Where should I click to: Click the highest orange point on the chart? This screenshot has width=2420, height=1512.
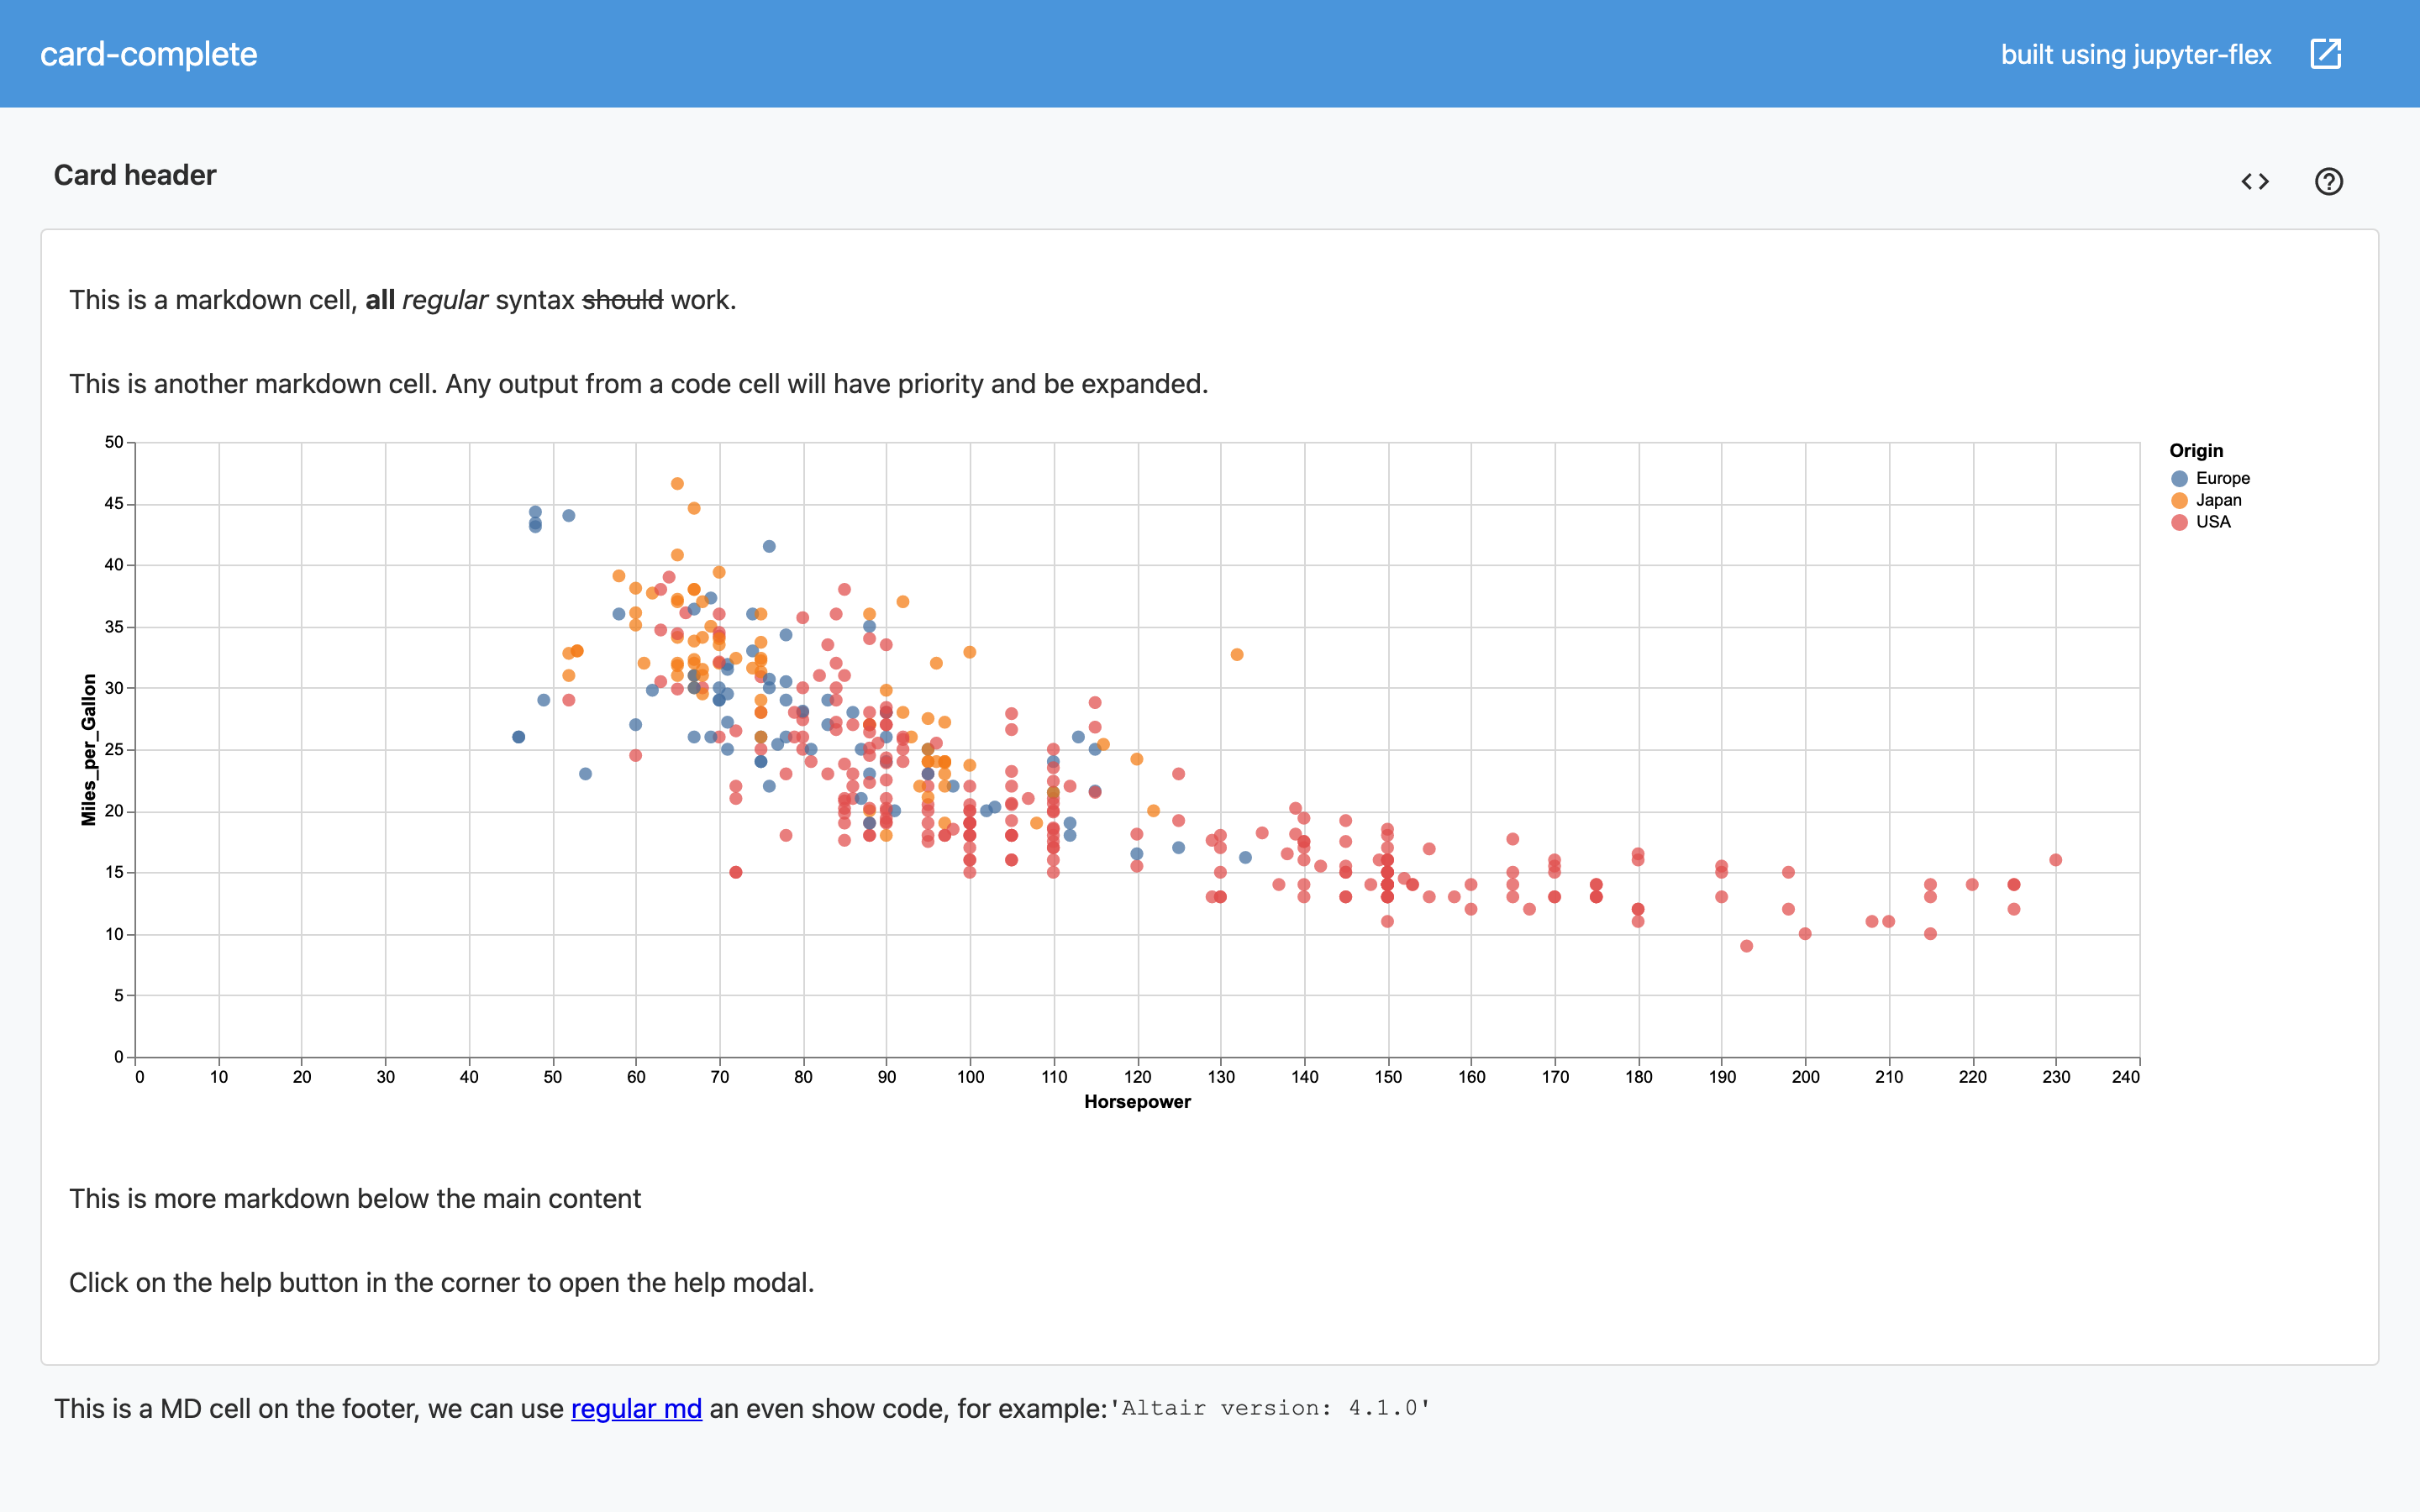point(677,483)
